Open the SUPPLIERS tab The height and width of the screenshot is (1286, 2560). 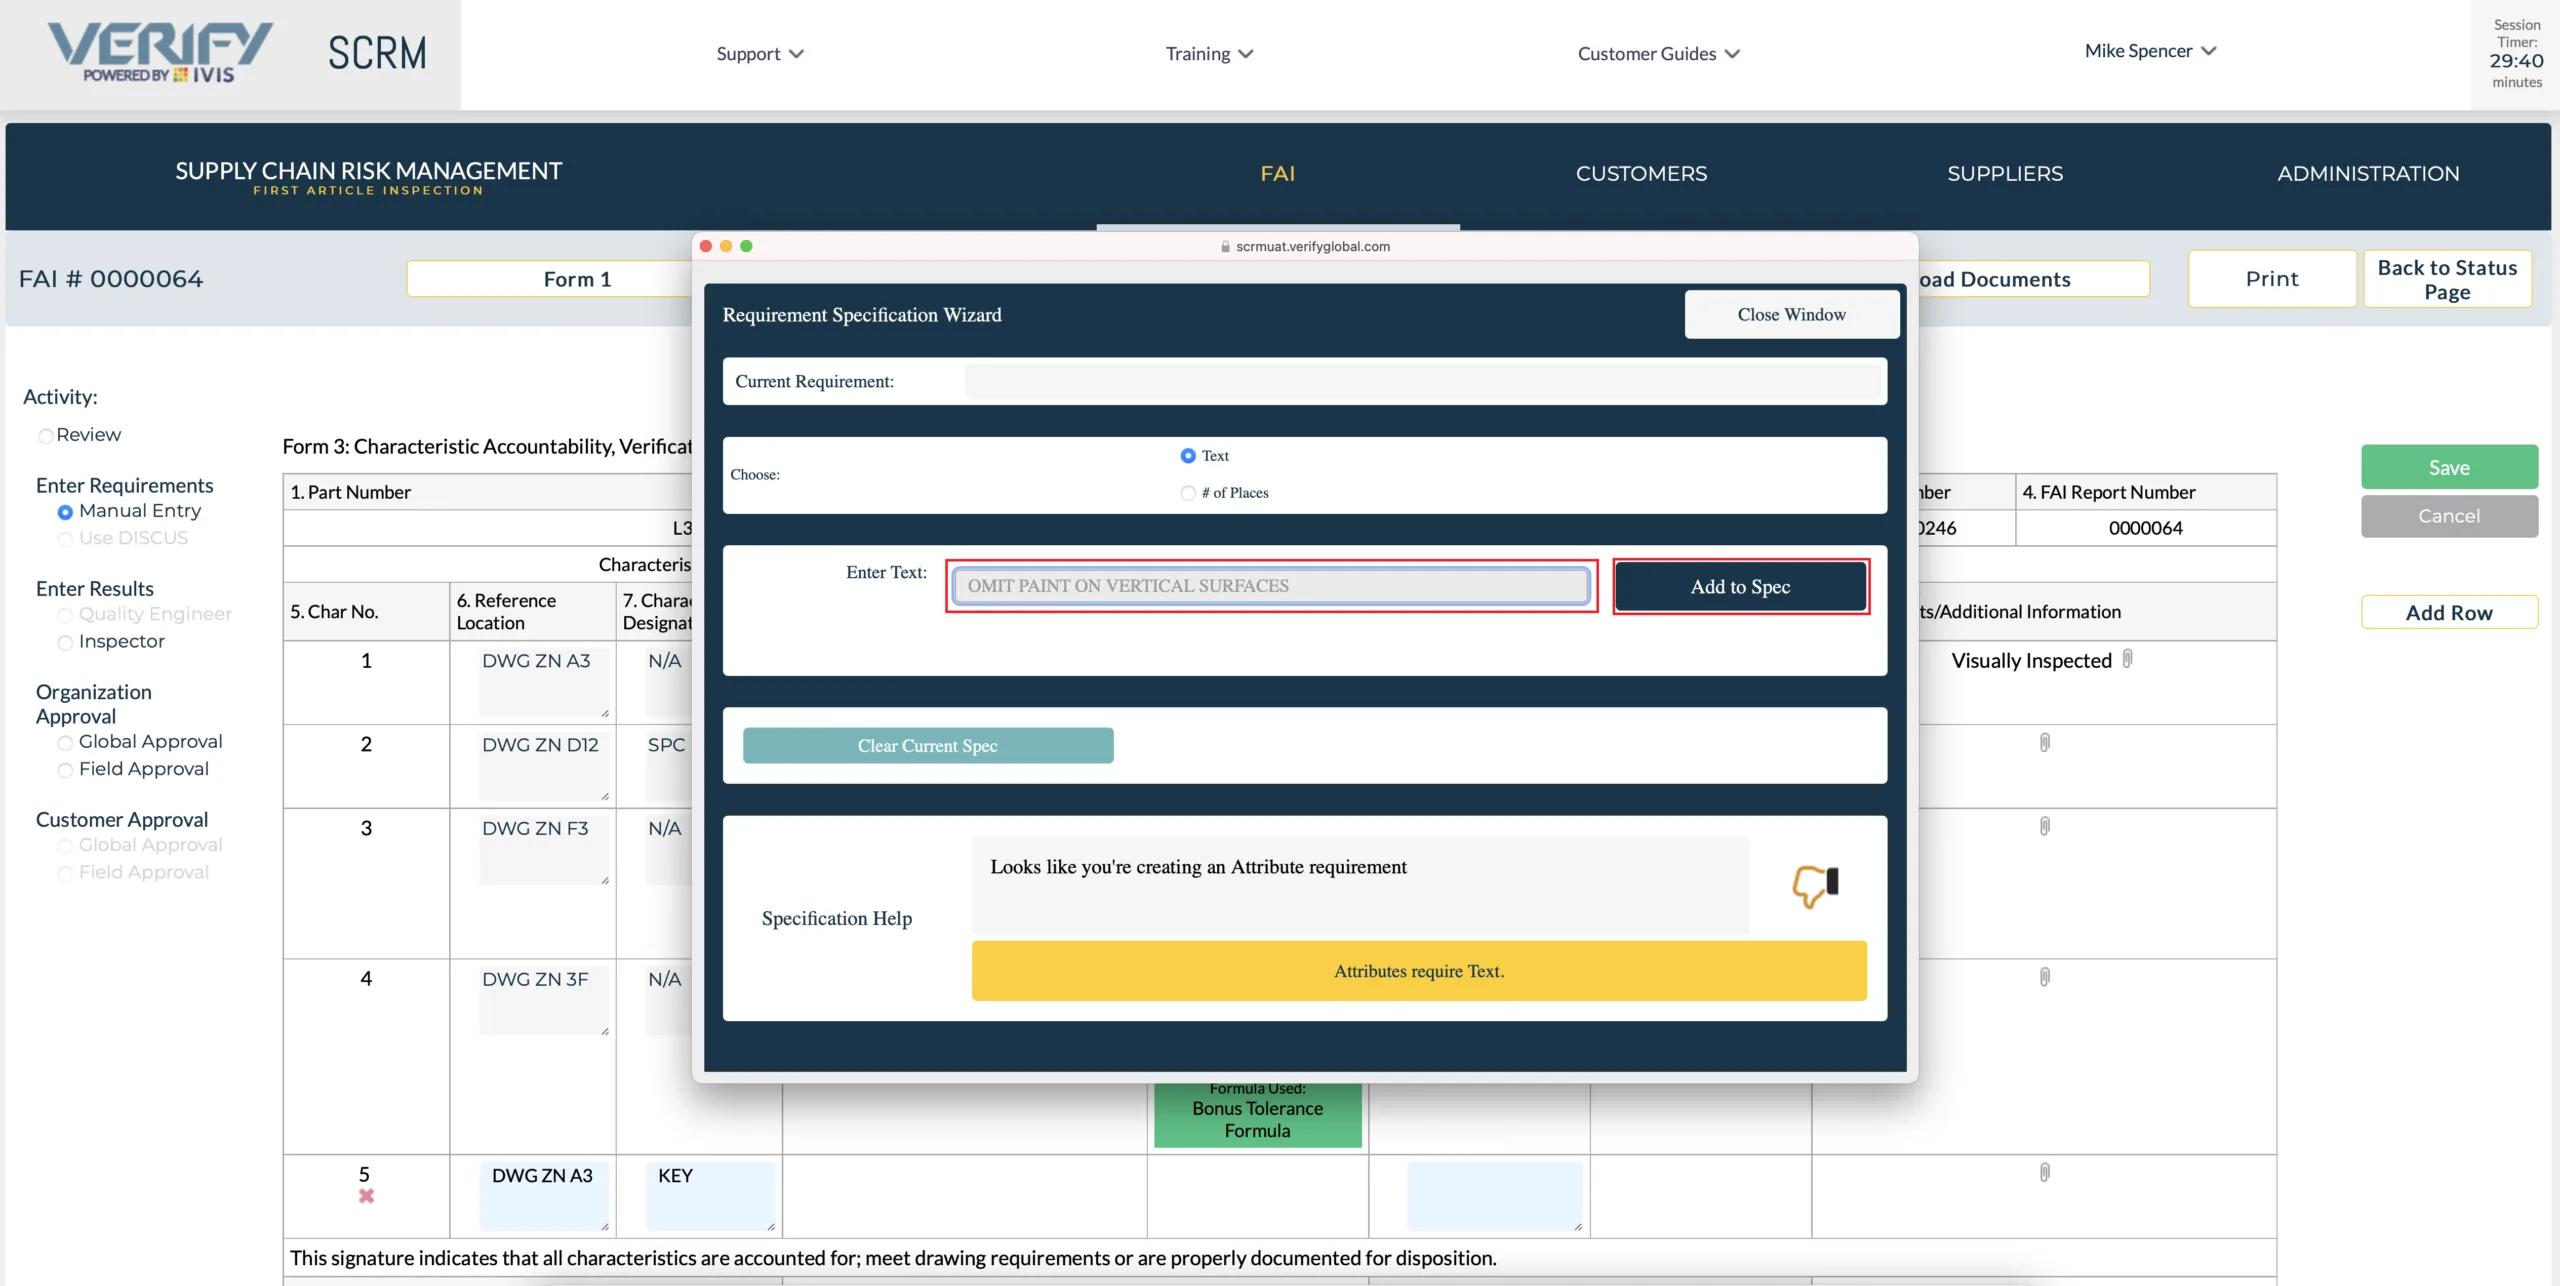[2005, 174]
